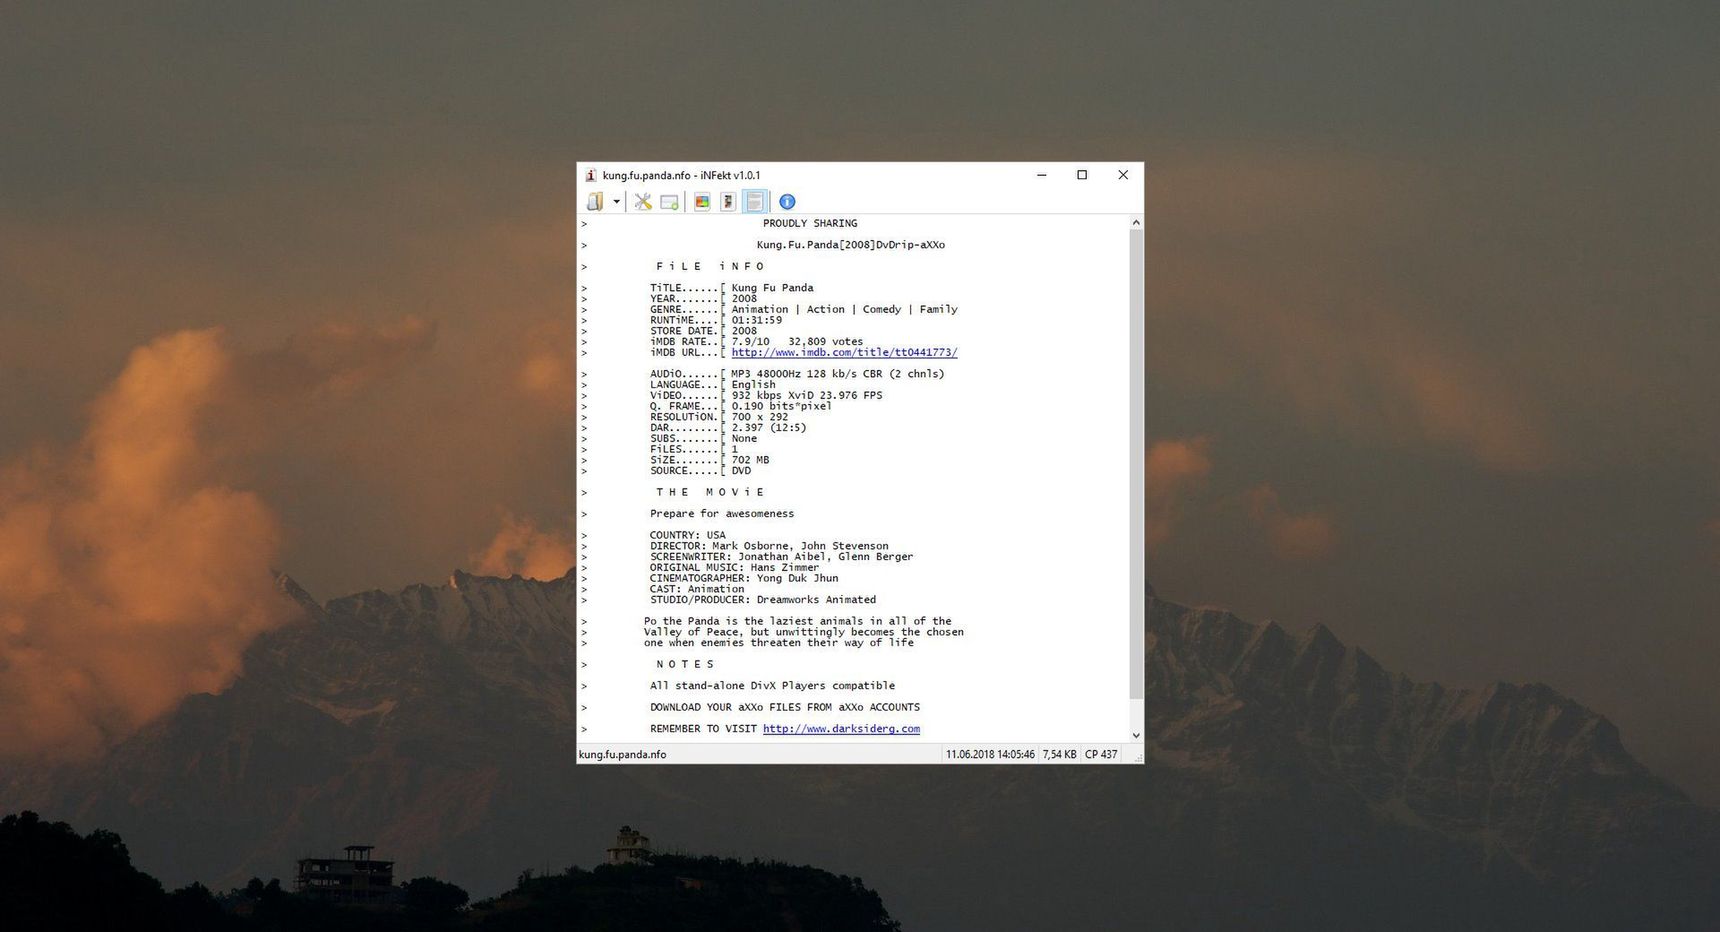1720x932 pixels.
Task: Close the iNFekt window
Action: pos(1123,175)
